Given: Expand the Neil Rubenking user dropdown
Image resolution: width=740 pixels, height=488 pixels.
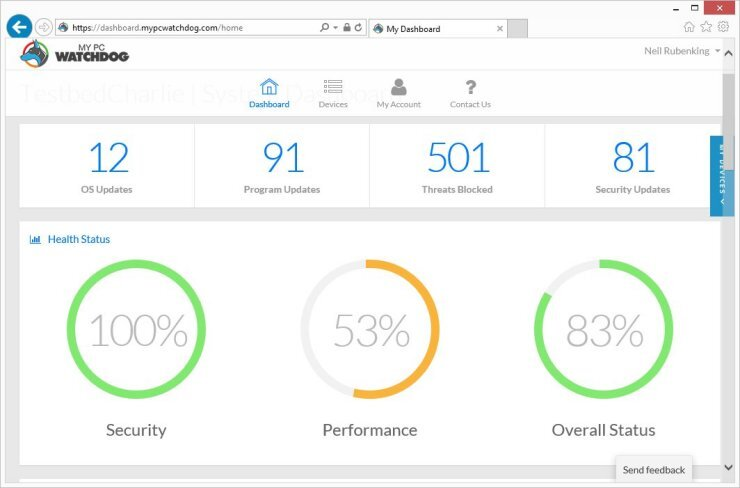Looking at the screenshot, I should 684,51.
